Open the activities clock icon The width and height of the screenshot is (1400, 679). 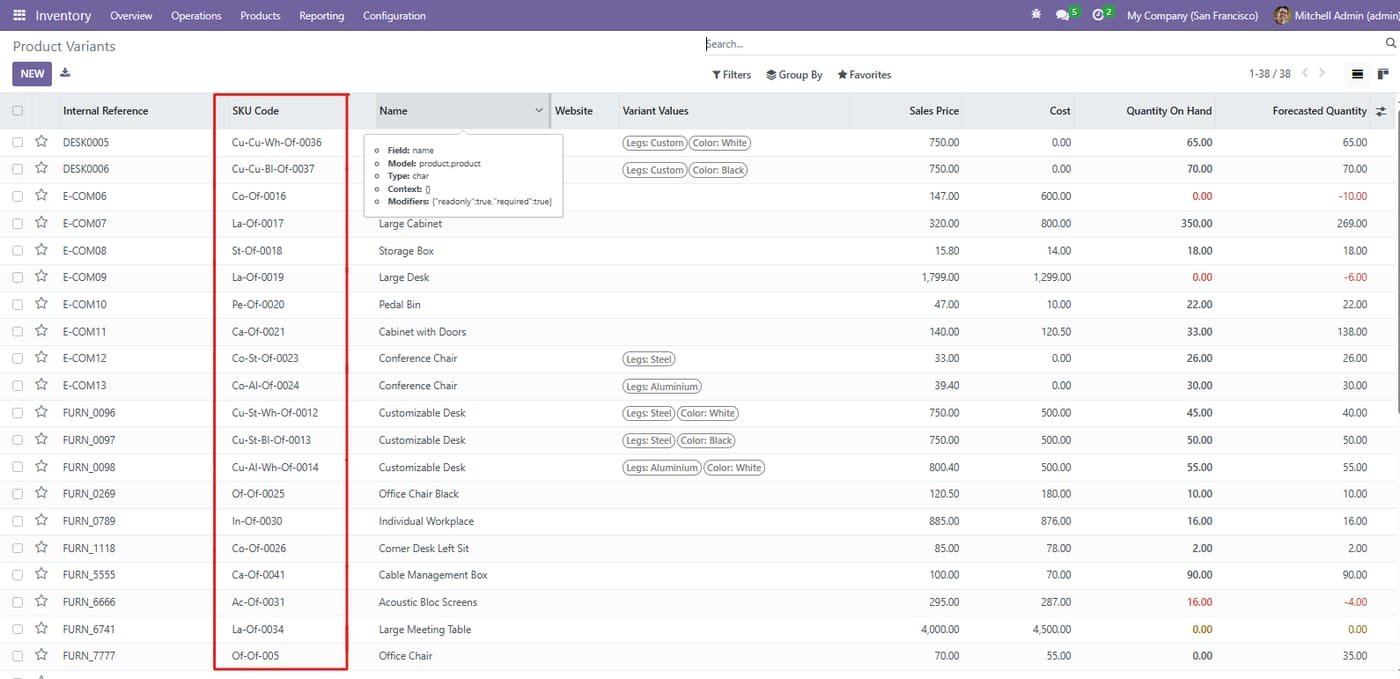[x=1098, y=15]
